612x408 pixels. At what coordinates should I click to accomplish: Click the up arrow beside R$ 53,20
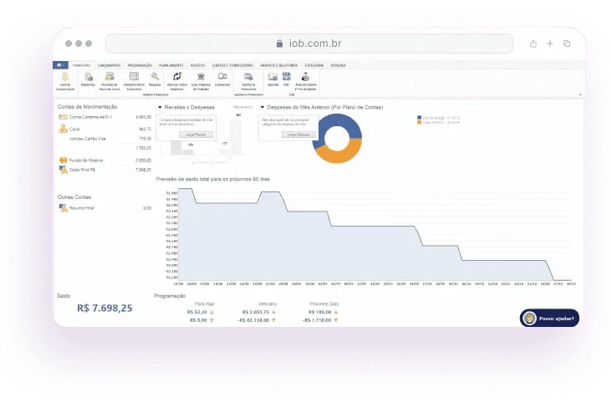(x=212, y=312)
